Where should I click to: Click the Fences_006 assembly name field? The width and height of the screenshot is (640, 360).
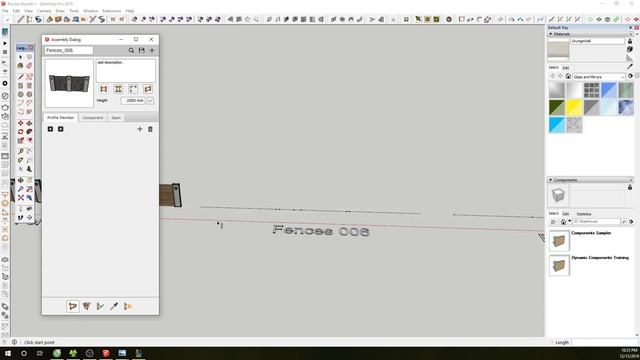click(69, 50)
